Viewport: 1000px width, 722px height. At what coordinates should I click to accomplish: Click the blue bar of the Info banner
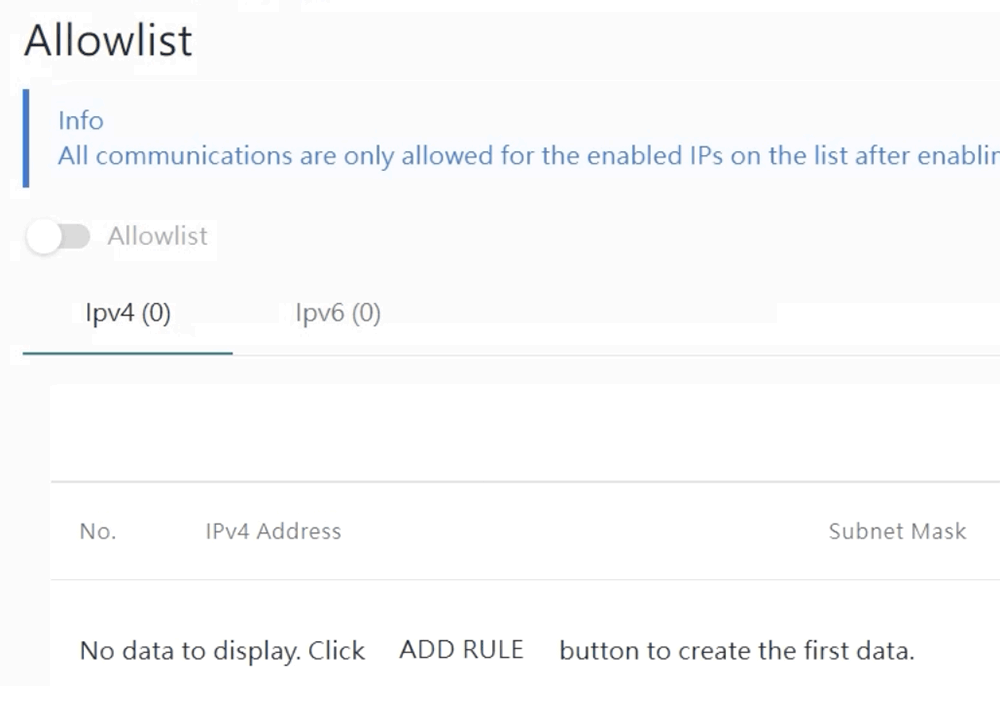26,138
